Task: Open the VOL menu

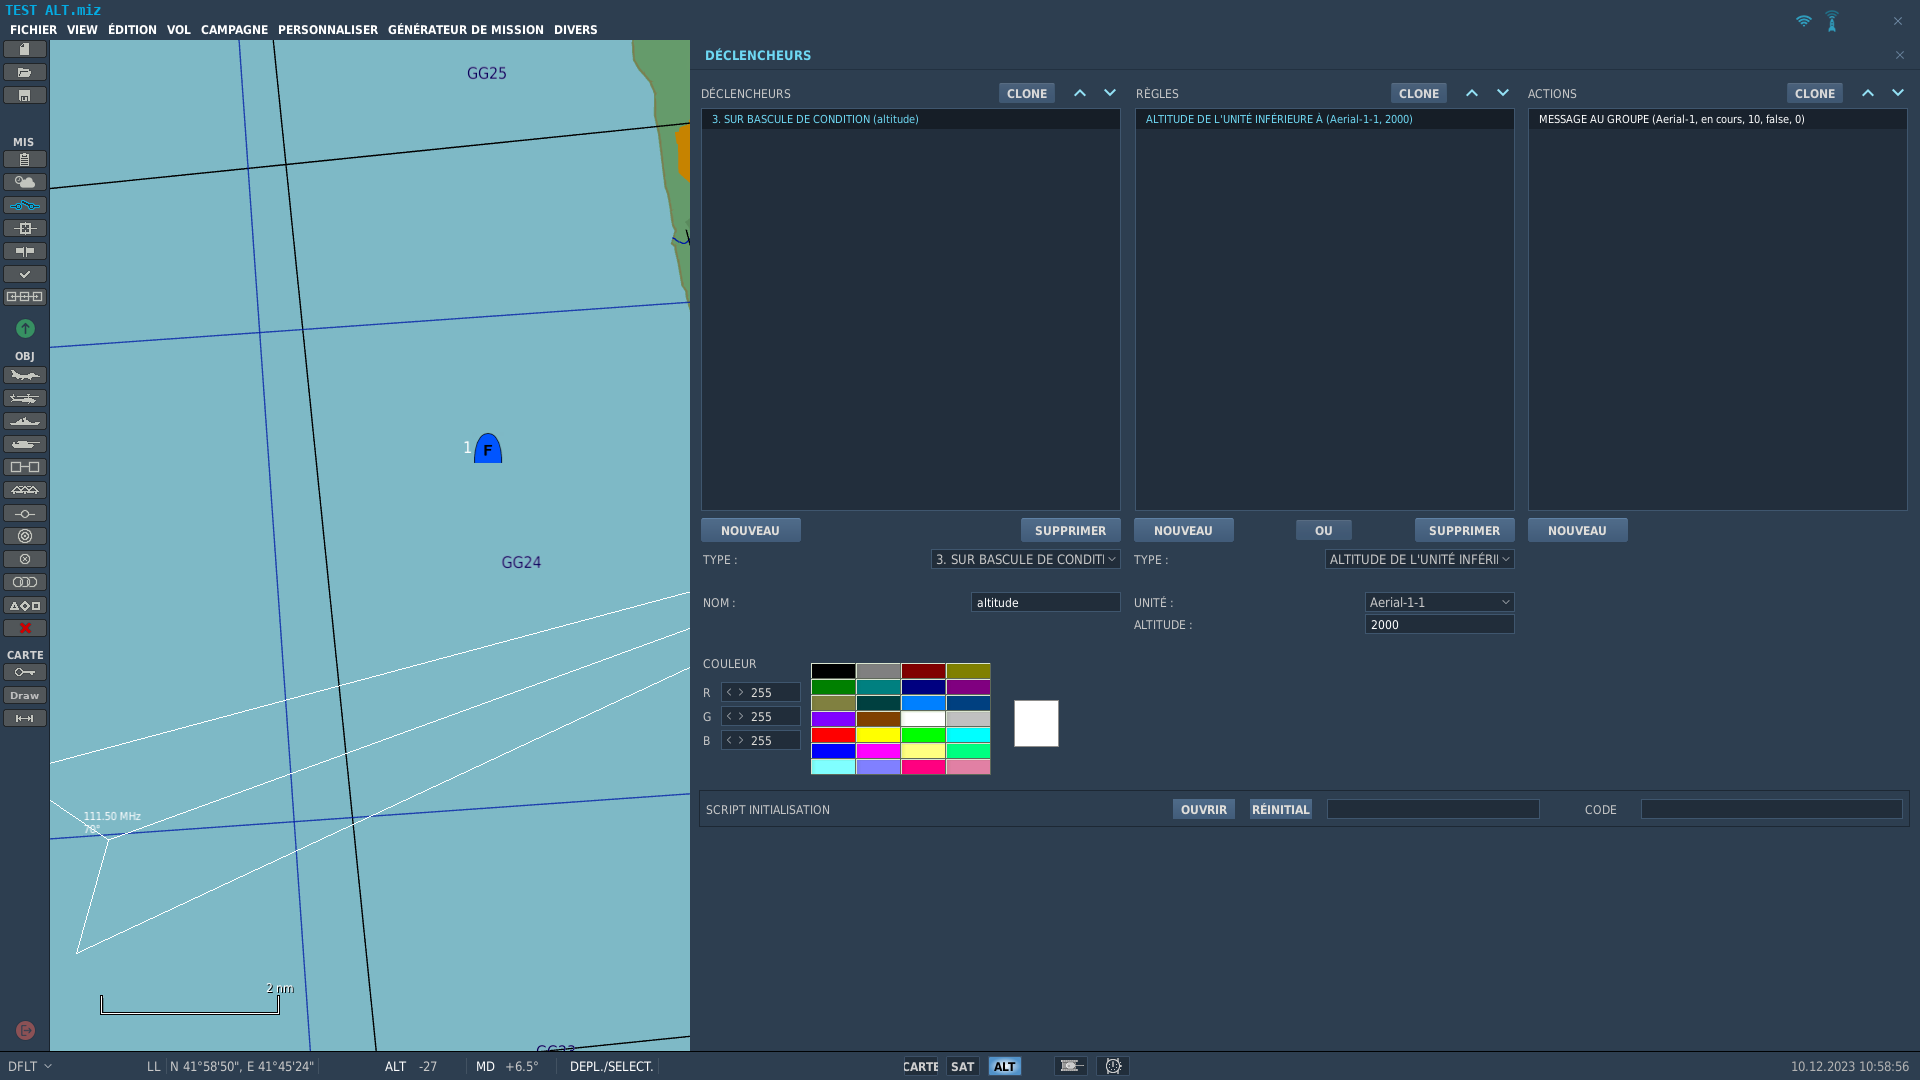Action: [x=179, y=30]
